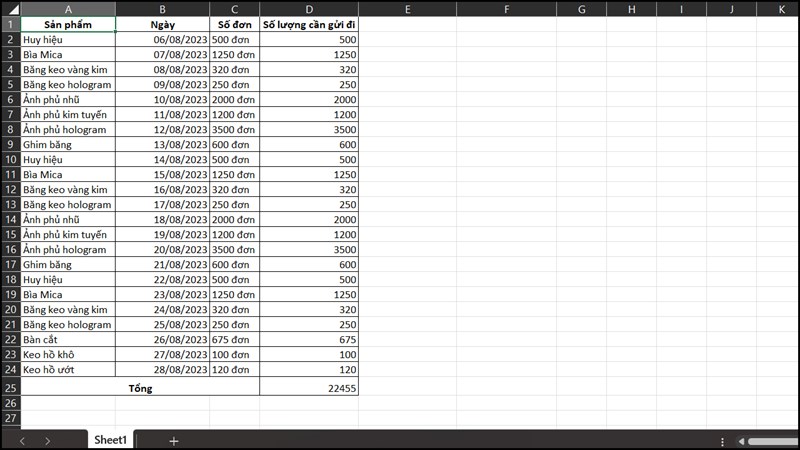
Task: Select cell with date 20/08/2023
Action: coord(162,249)
